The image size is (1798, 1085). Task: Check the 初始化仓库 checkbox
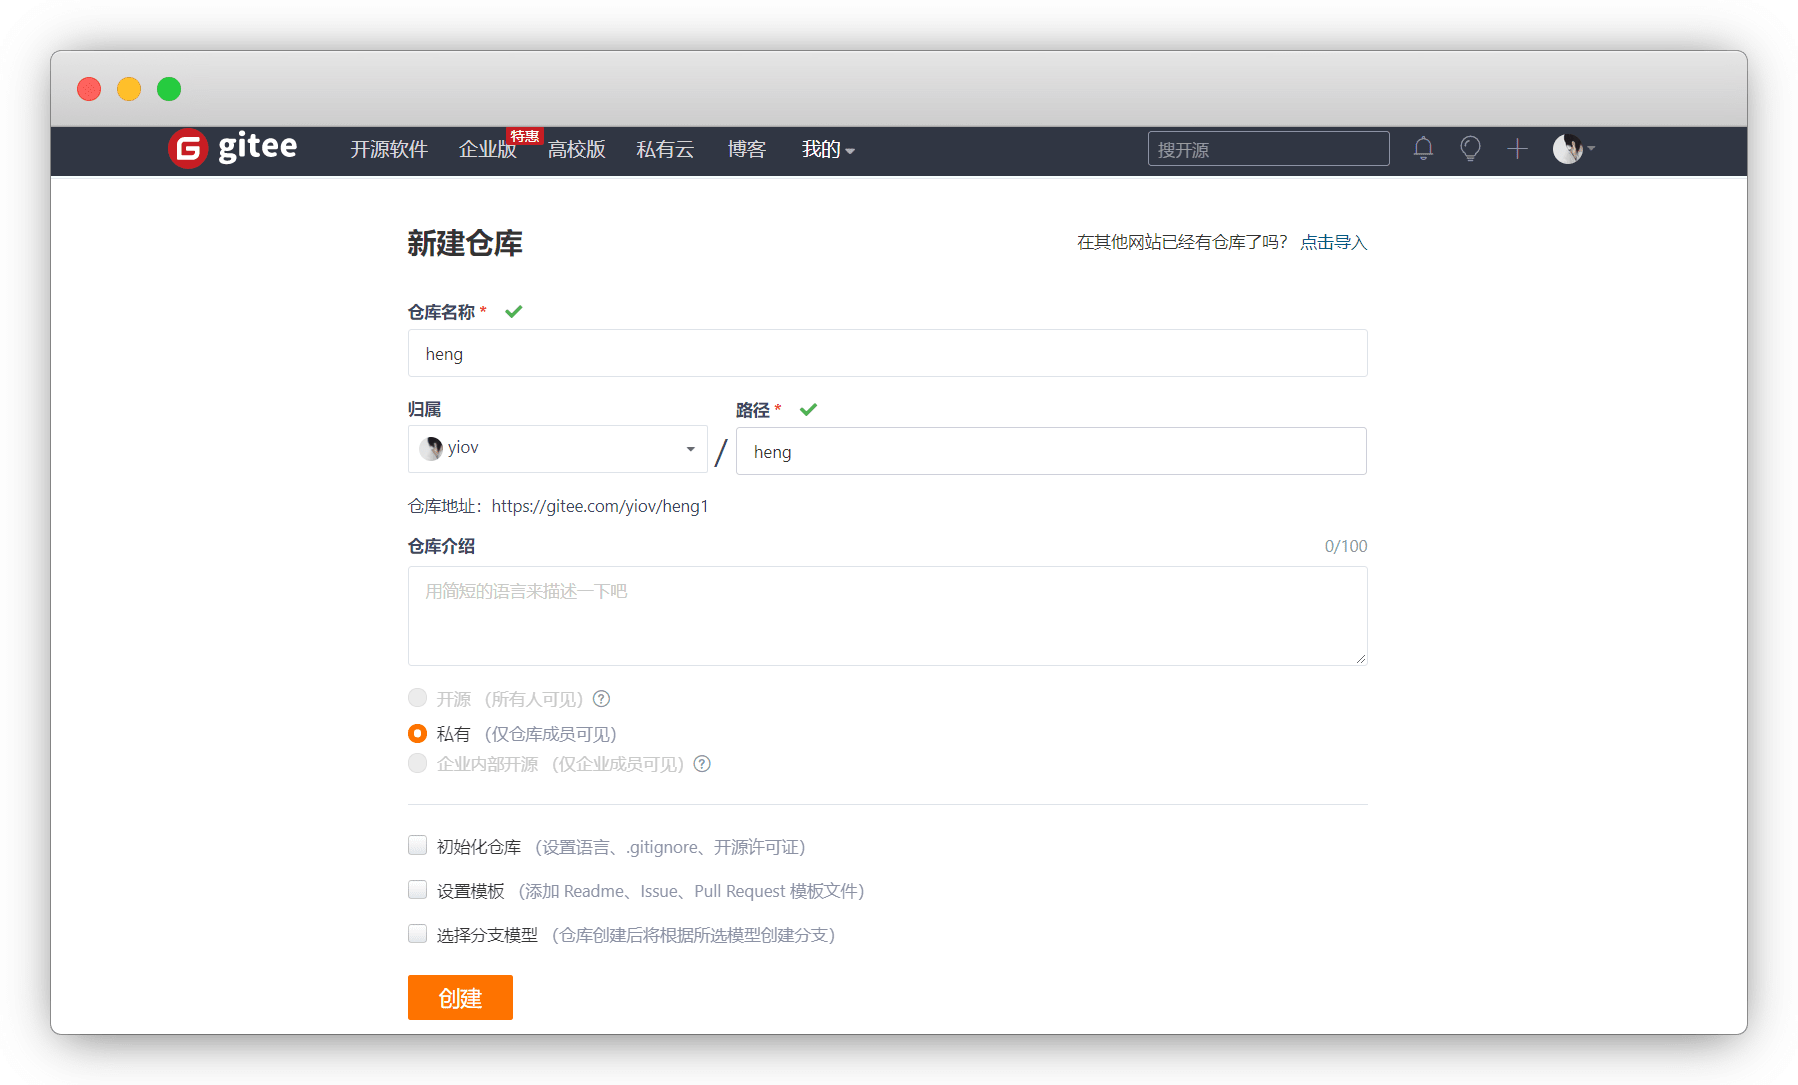[x=418, y=846]
